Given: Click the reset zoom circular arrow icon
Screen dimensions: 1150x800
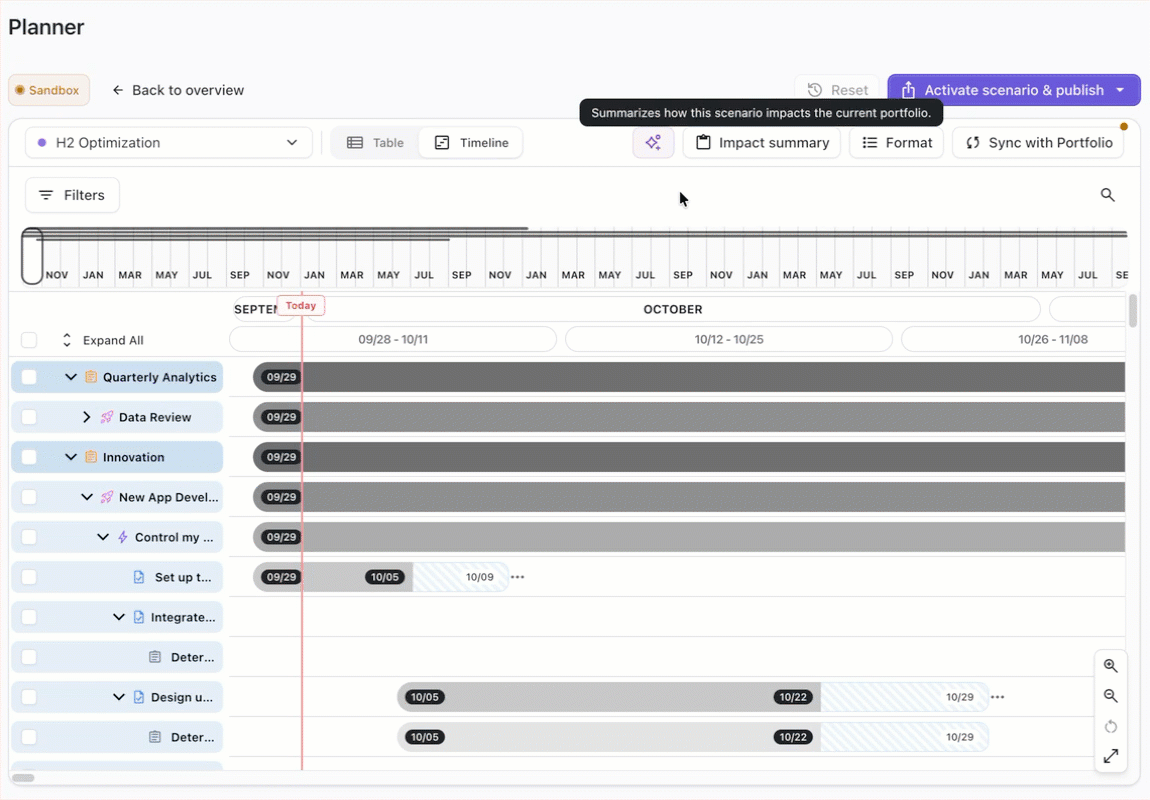Looking at the screenshot, I should [x=1110, y=726].
